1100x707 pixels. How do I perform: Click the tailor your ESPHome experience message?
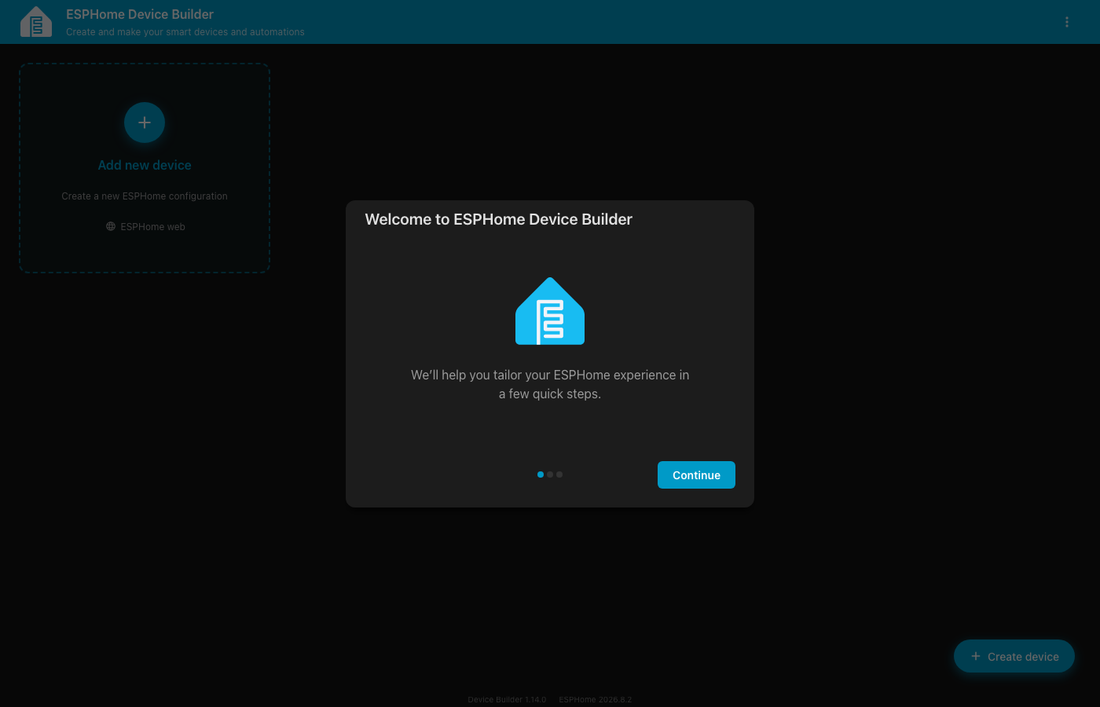pos(550,384)
